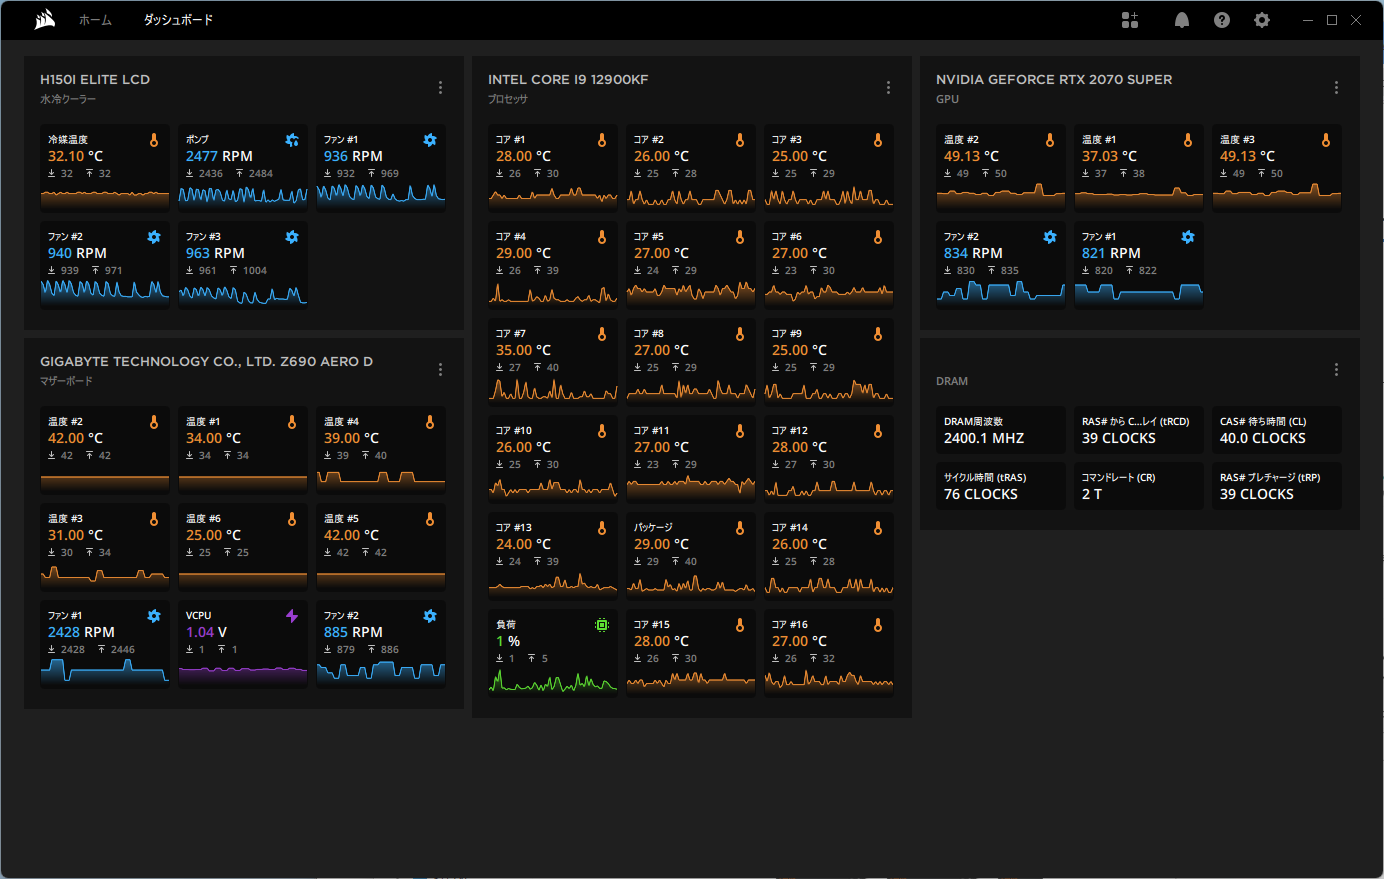
Task: Click the 冷媒温度 thermometer icon
Action: pos(154,140)
